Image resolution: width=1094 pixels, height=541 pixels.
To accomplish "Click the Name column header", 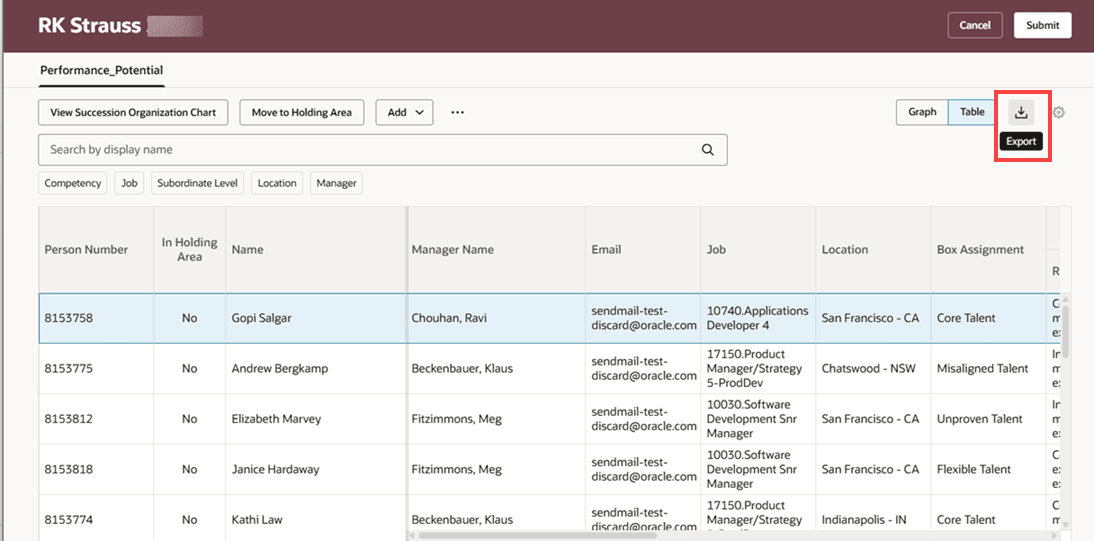I will pyautogui.click(x=316, y=249).
